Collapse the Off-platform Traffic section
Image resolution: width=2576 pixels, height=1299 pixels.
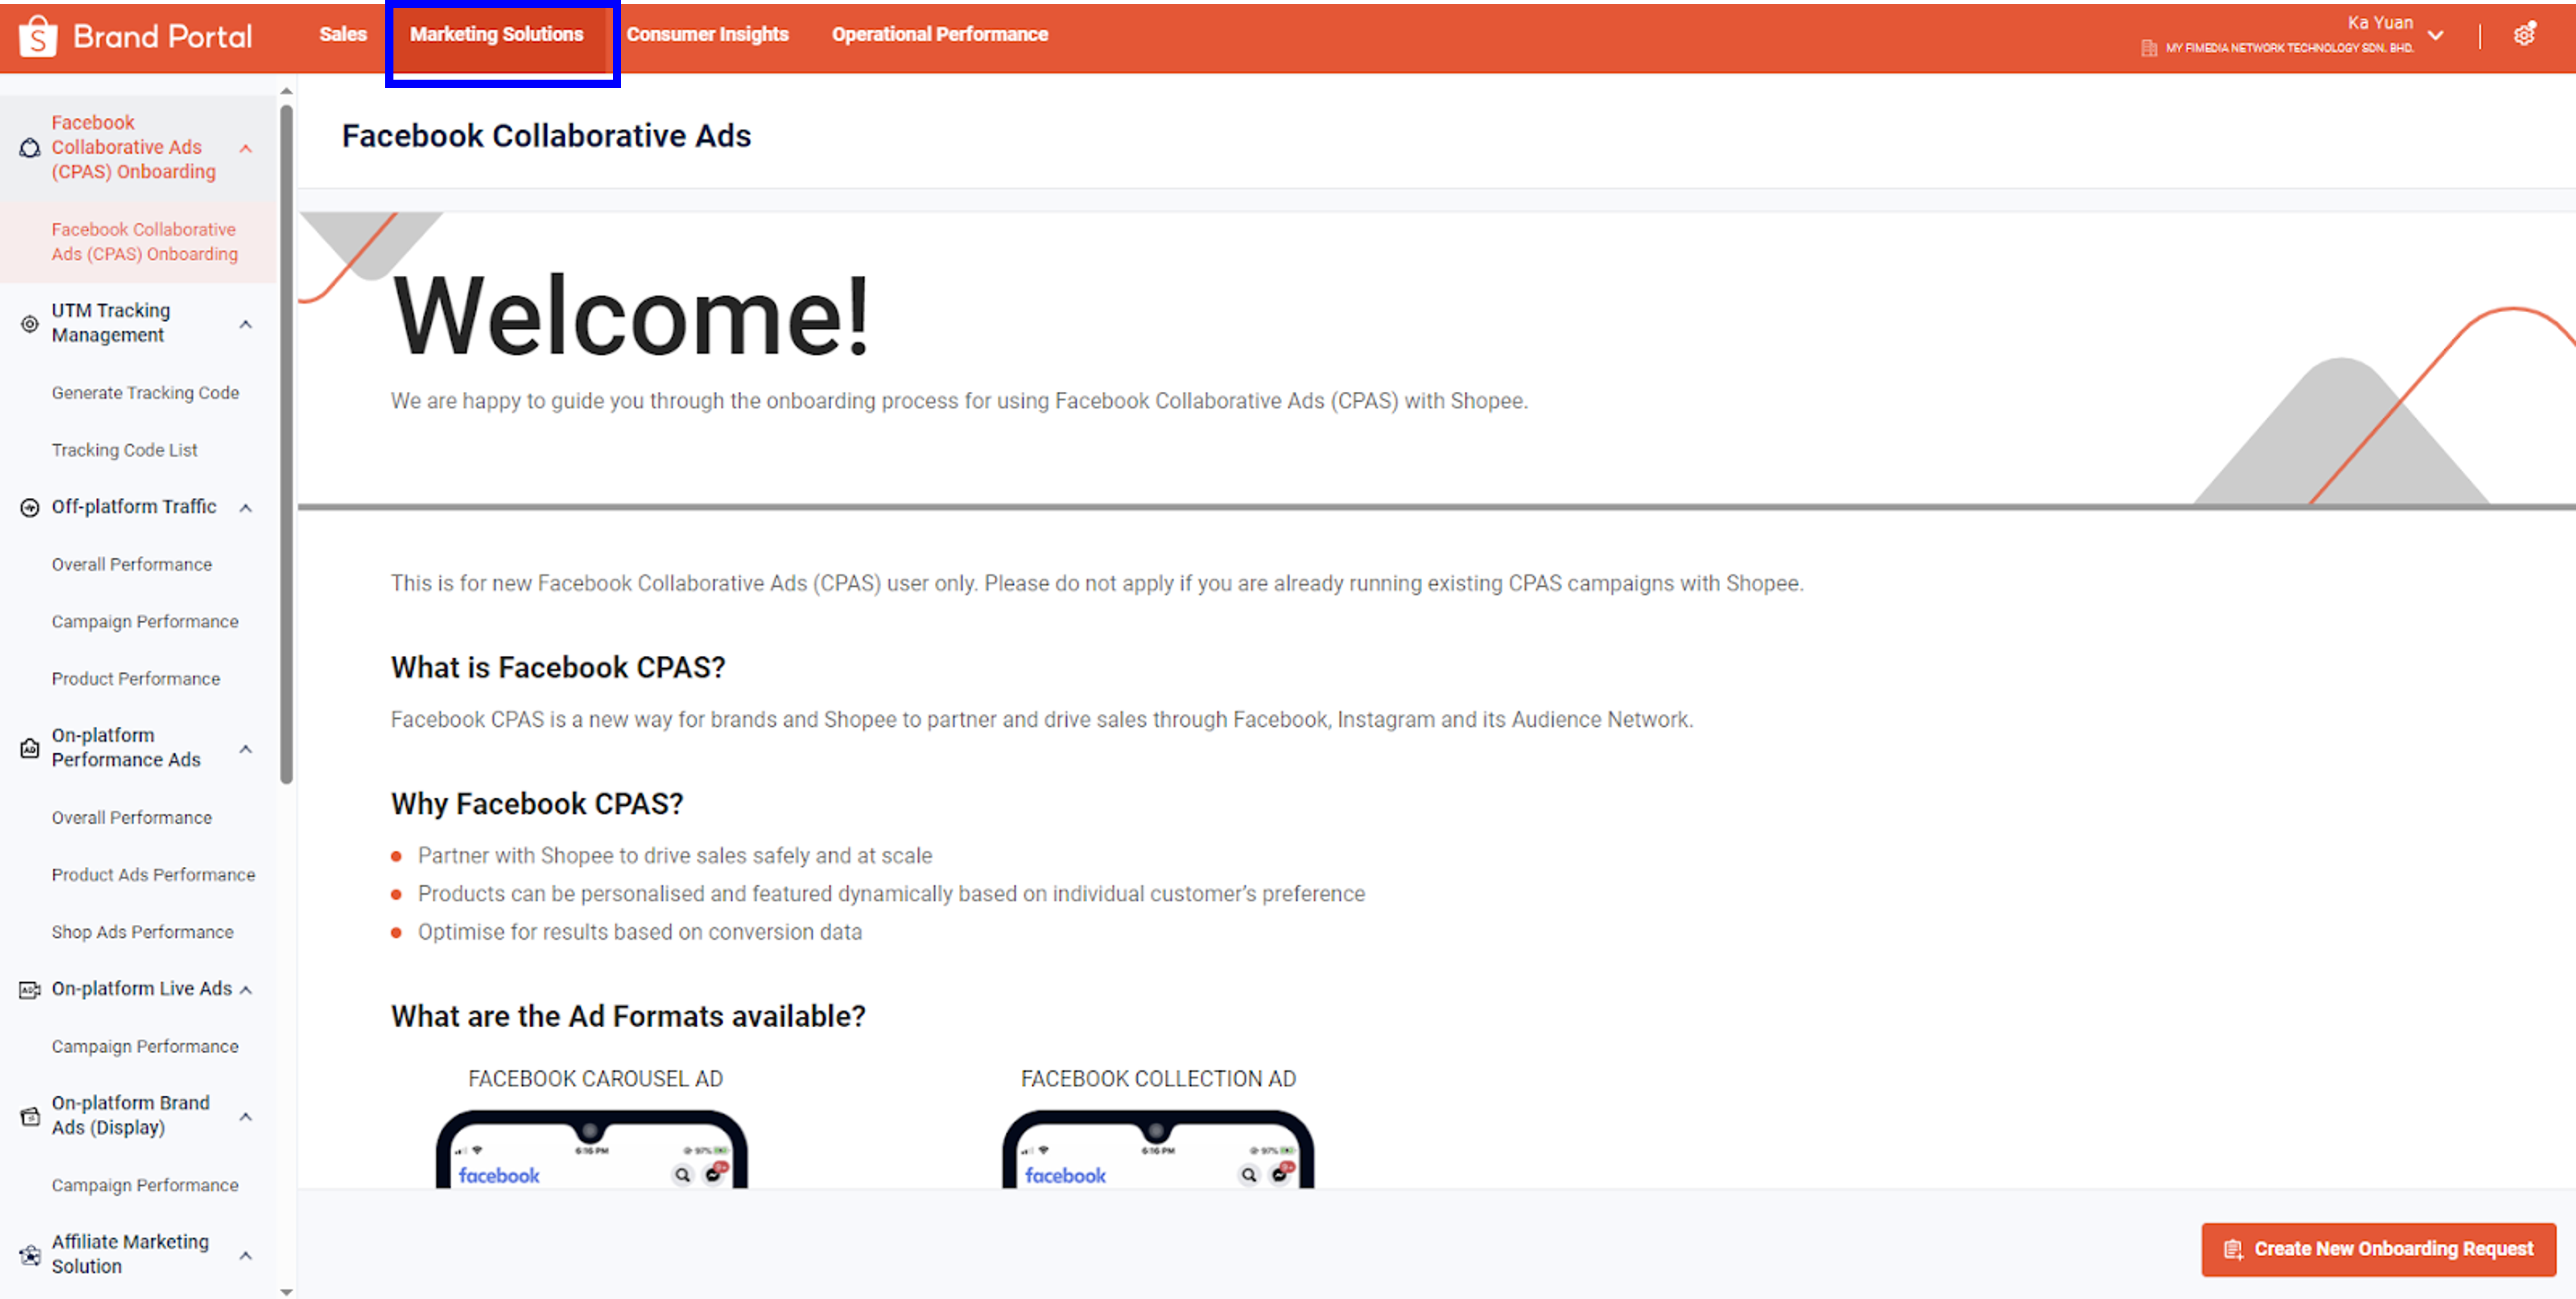pyautogui.click(x=246, y=507)
